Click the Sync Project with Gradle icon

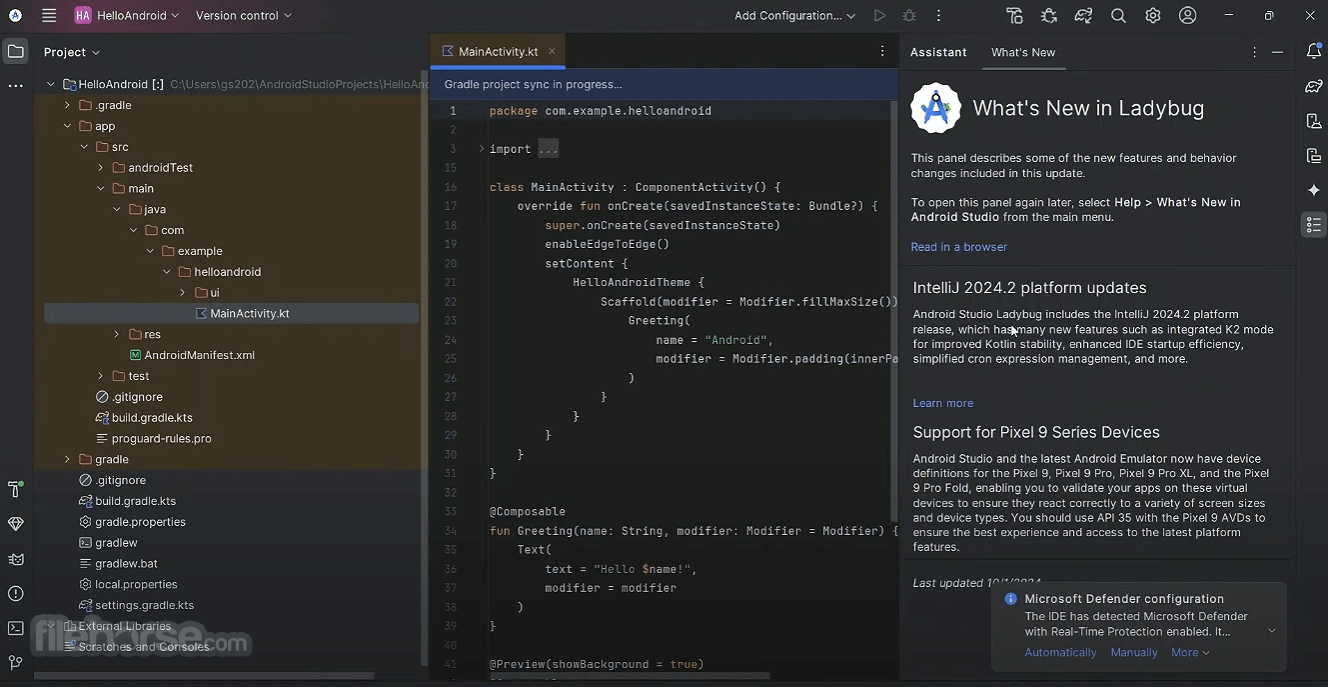coord(1084,15)
